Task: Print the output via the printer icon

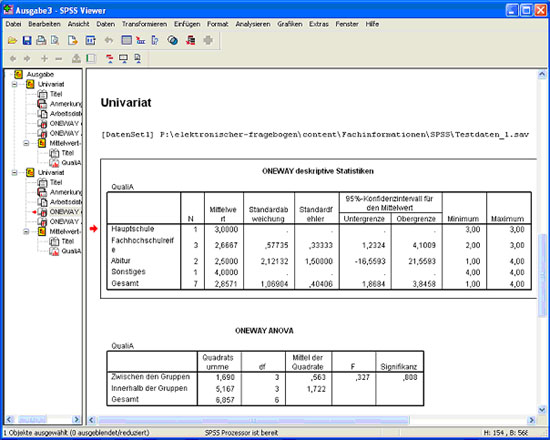Action: click(41, 41)
